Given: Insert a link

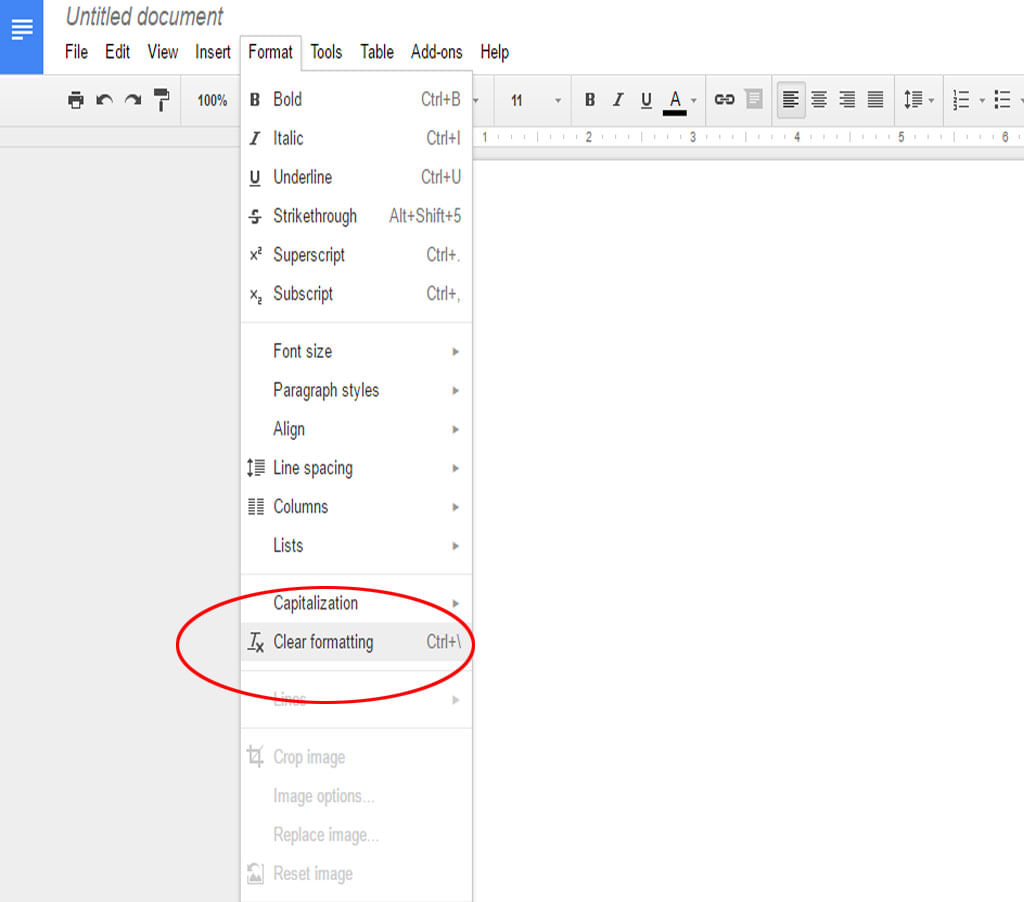Looking at the screenshot, I should 724,100.
